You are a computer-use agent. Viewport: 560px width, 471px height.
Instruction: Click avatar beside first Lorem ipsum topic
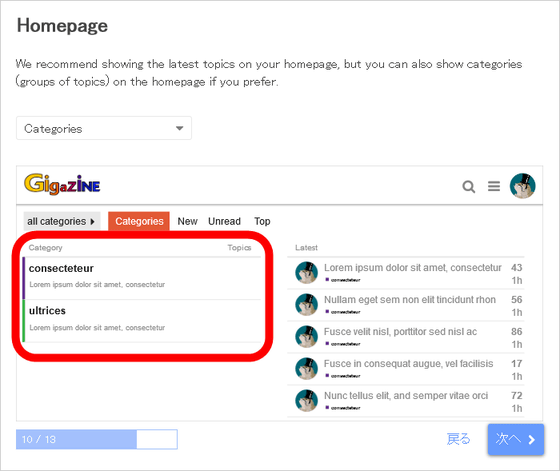click(306, 272)
